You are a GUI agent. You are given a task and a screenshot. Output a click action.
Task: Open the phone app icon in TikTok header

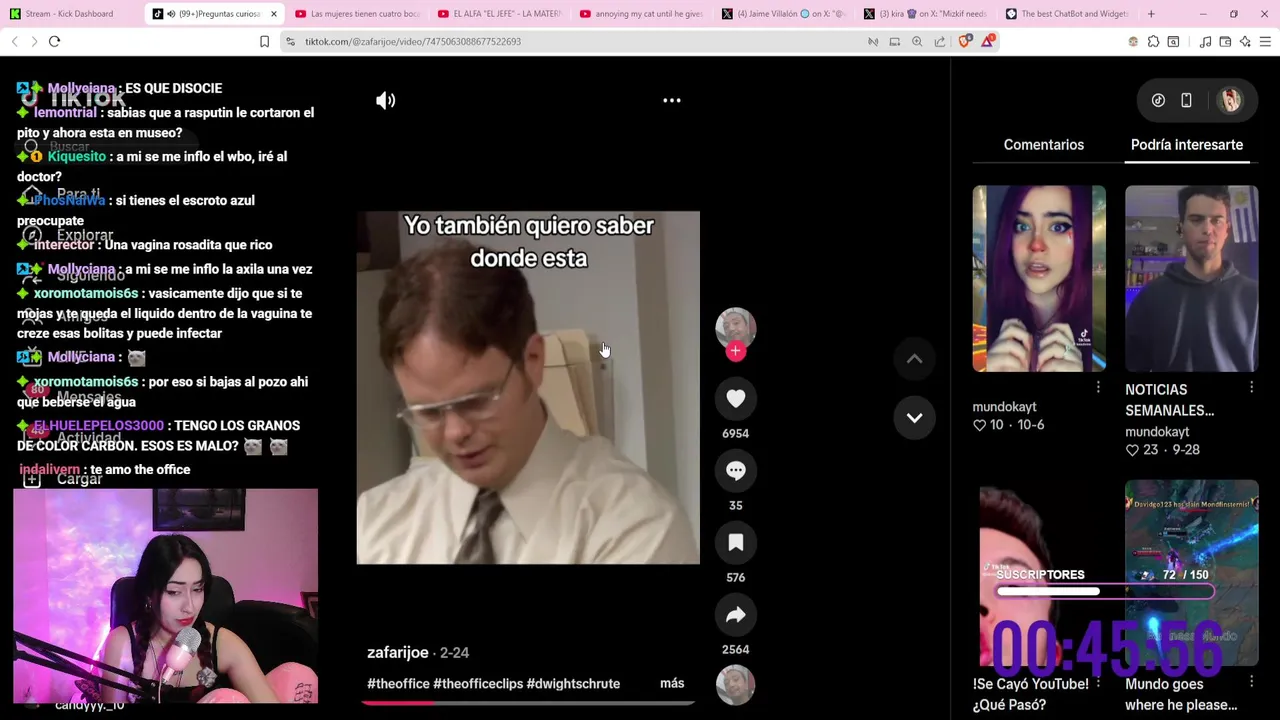tap(1186, 100)
